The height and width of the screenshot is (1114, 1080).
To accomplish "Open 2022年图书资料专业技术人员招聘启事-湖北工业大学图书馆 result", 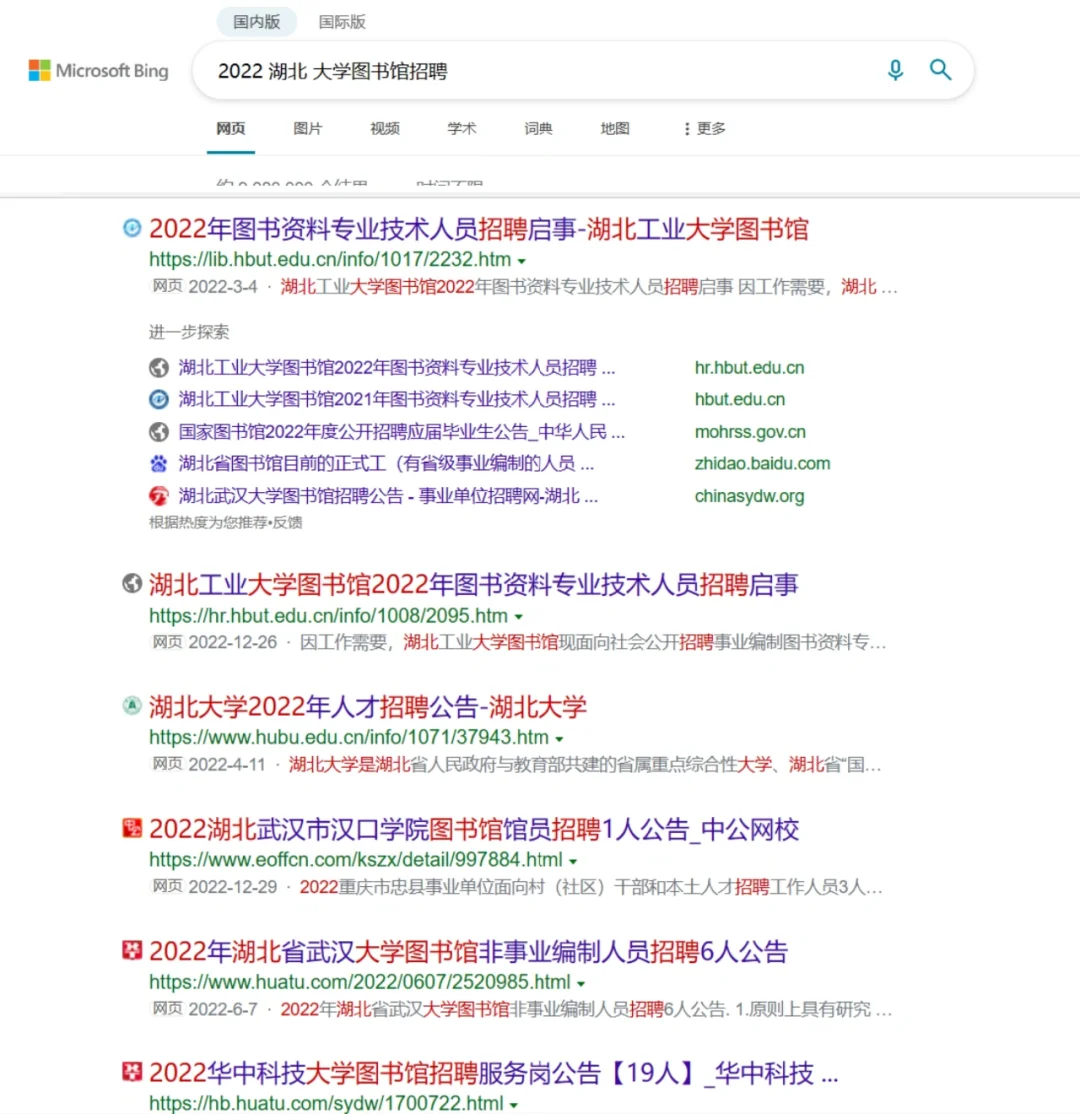I will [x=479, y=229].
